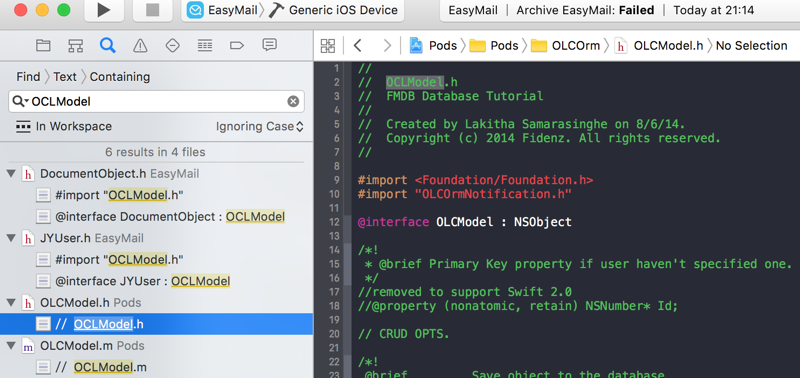Collapse the OLCModel.m results group
The image size is (800, 378).
click(11, 345)
